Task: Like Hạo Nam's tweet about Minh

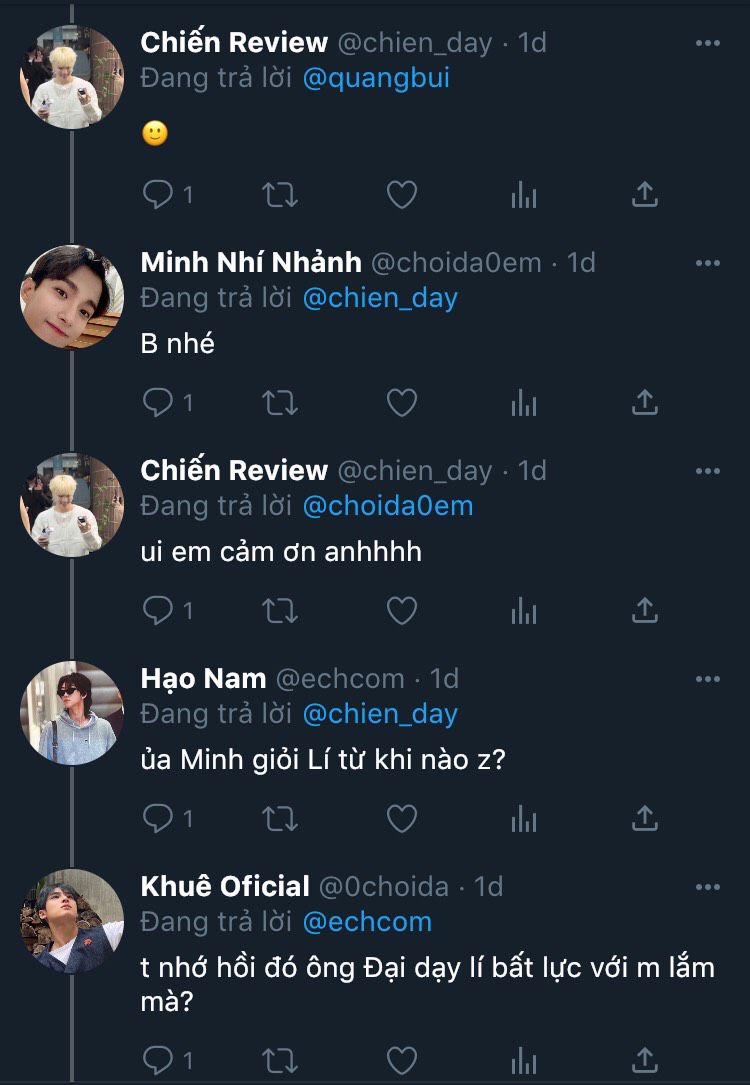Action: click(x=401, y=819)
